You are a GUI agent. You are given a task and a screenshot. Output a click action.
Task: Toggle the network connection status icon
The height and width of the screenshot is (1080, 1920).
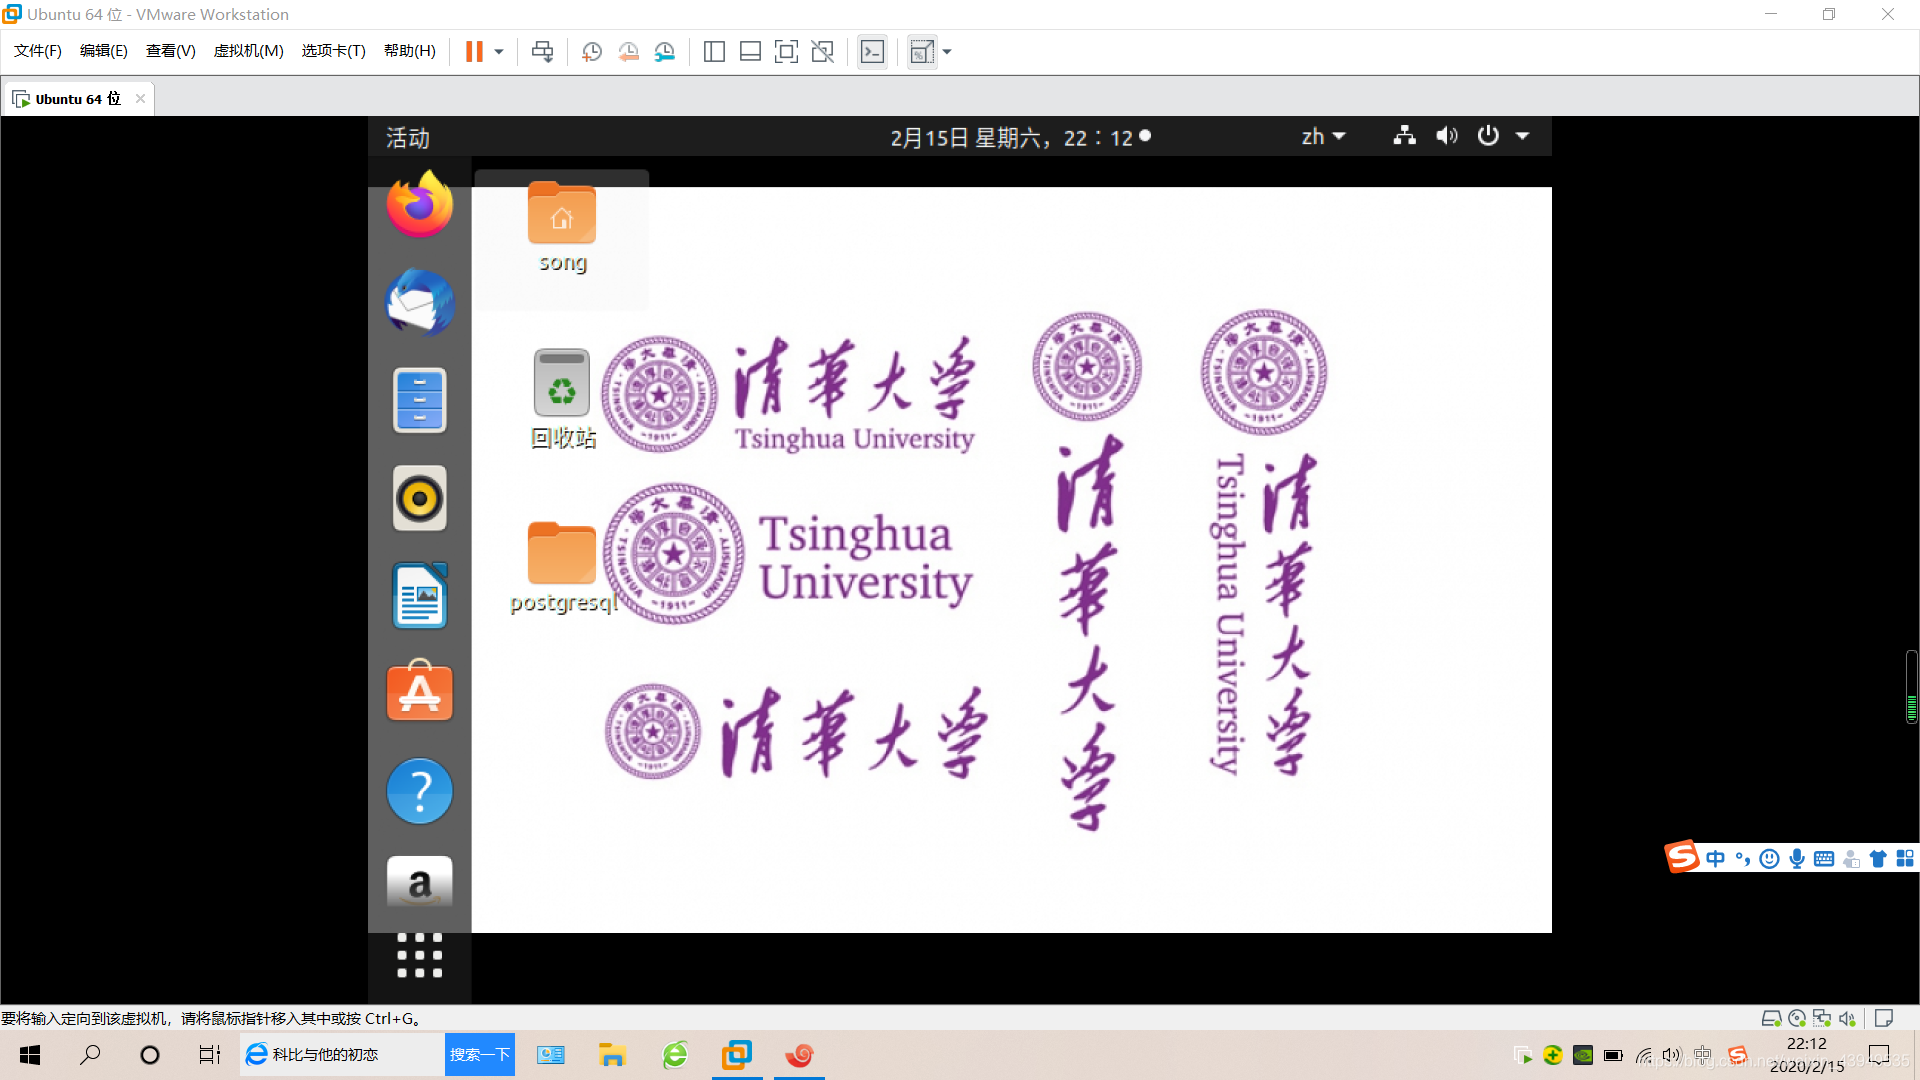(1403, 136)
